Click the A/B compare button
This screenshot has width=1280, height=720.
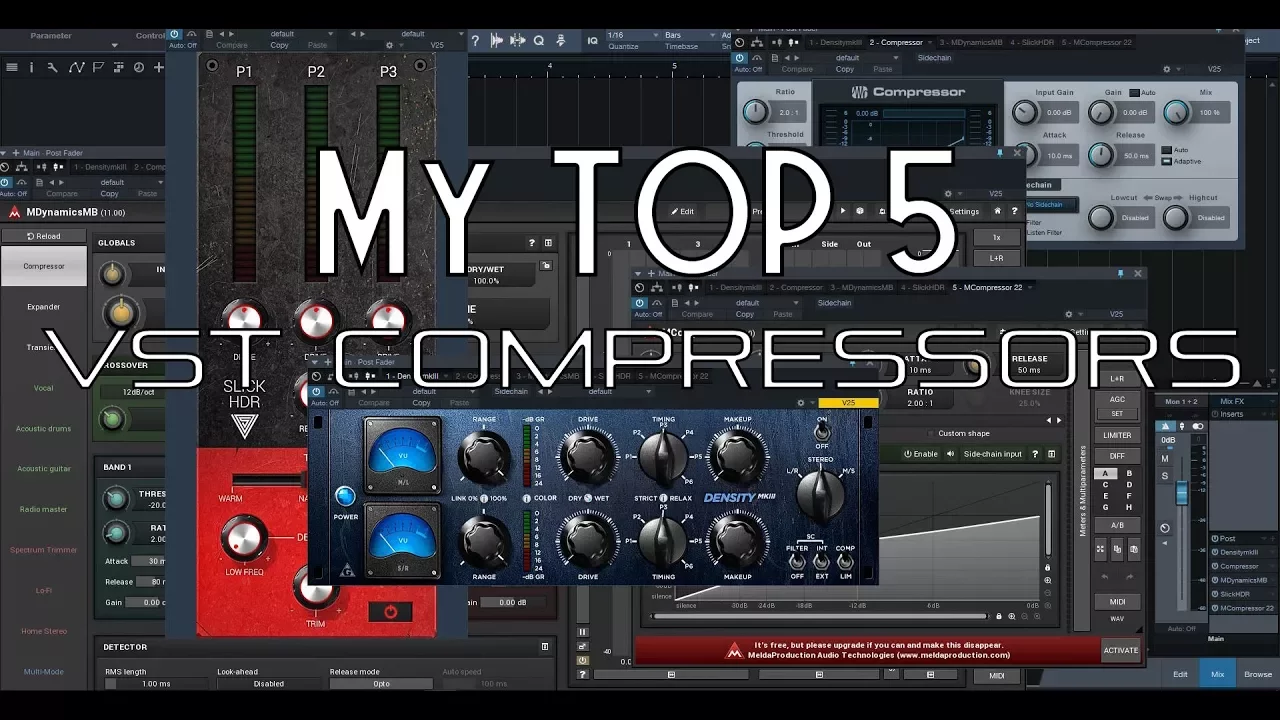[x=1117, y=525]
